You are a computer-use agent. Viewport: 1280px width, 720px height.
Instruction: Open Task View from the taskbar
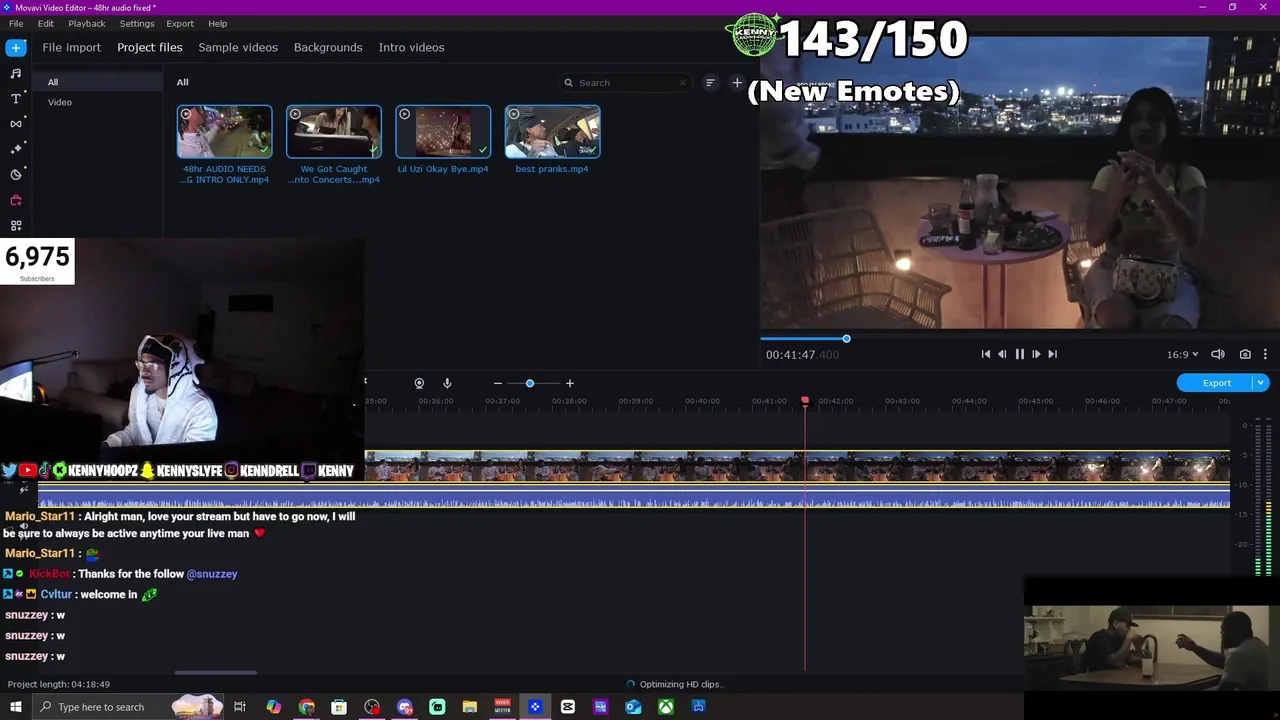click(x=240, y=707)
